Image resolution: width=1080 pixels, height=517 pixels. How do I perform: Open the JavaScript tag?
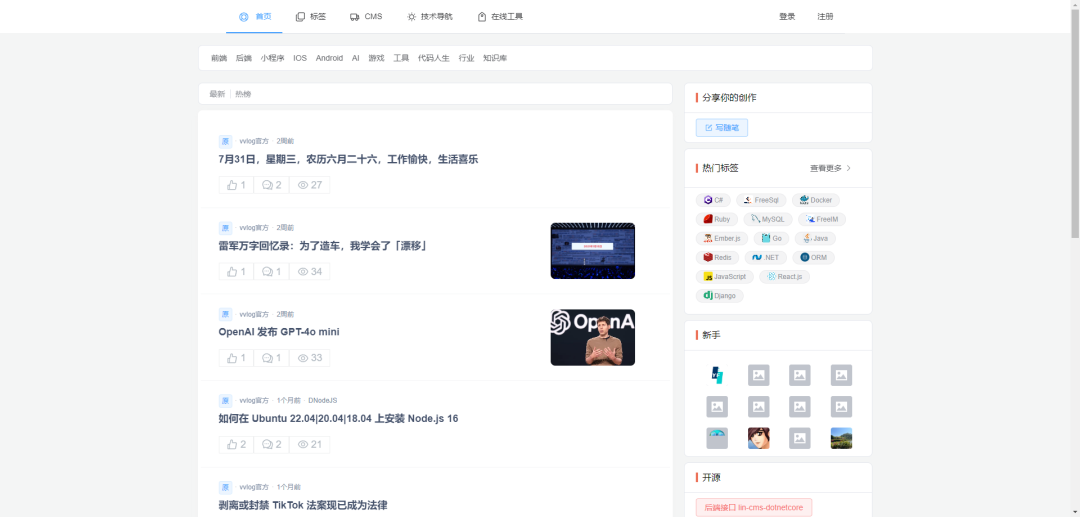(x=725, y=277)
